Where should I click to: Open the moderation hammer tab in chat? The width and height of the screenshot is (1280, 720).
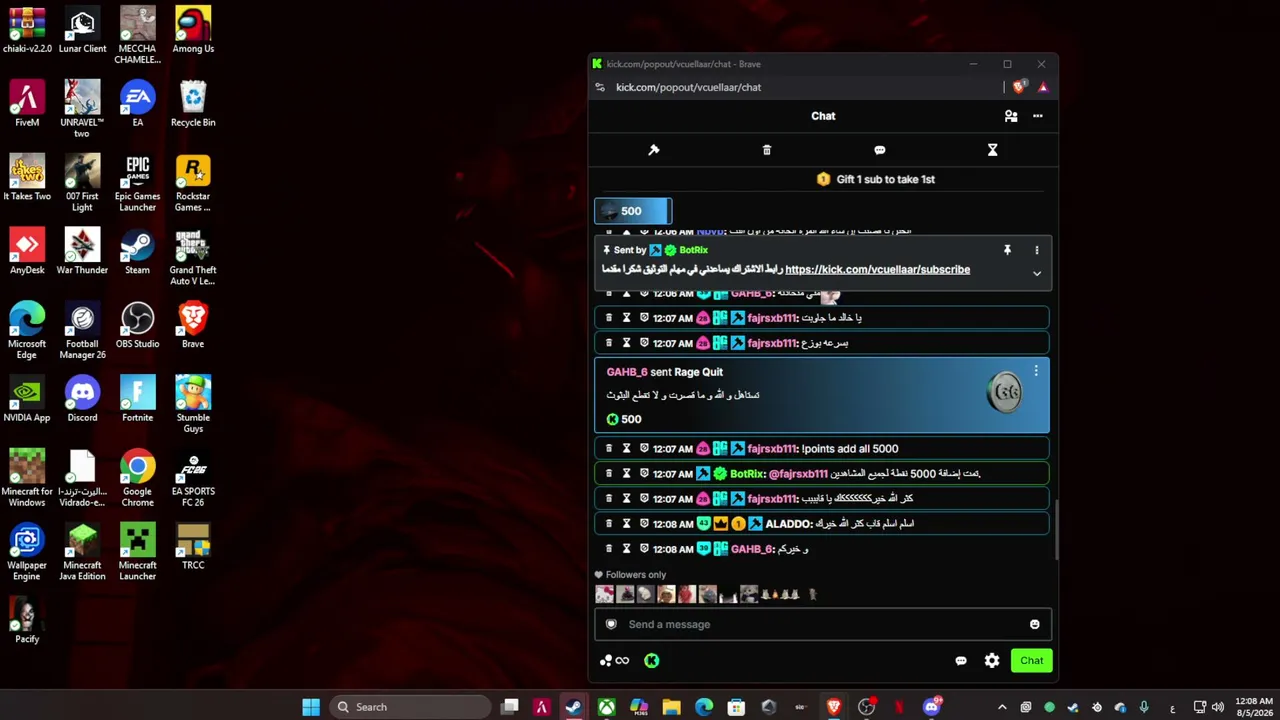click(654, 150)
